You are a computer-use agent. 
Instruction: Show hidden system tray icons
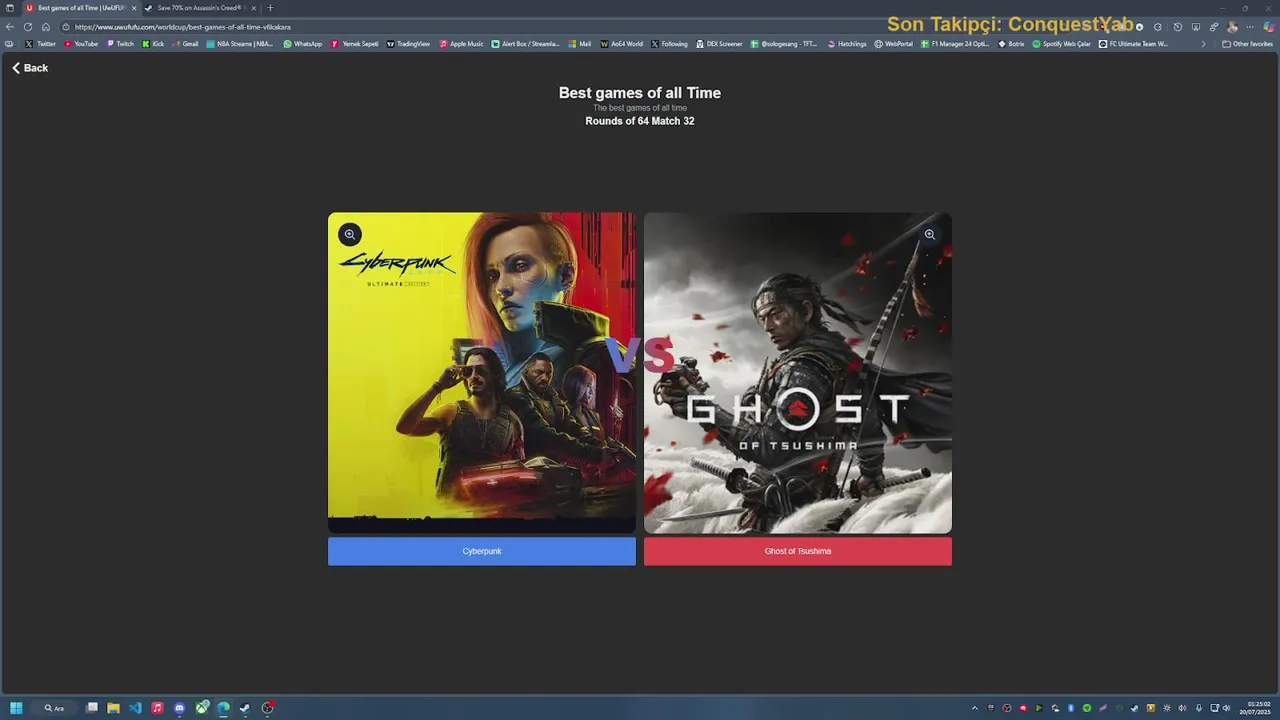tap(975, 708)
